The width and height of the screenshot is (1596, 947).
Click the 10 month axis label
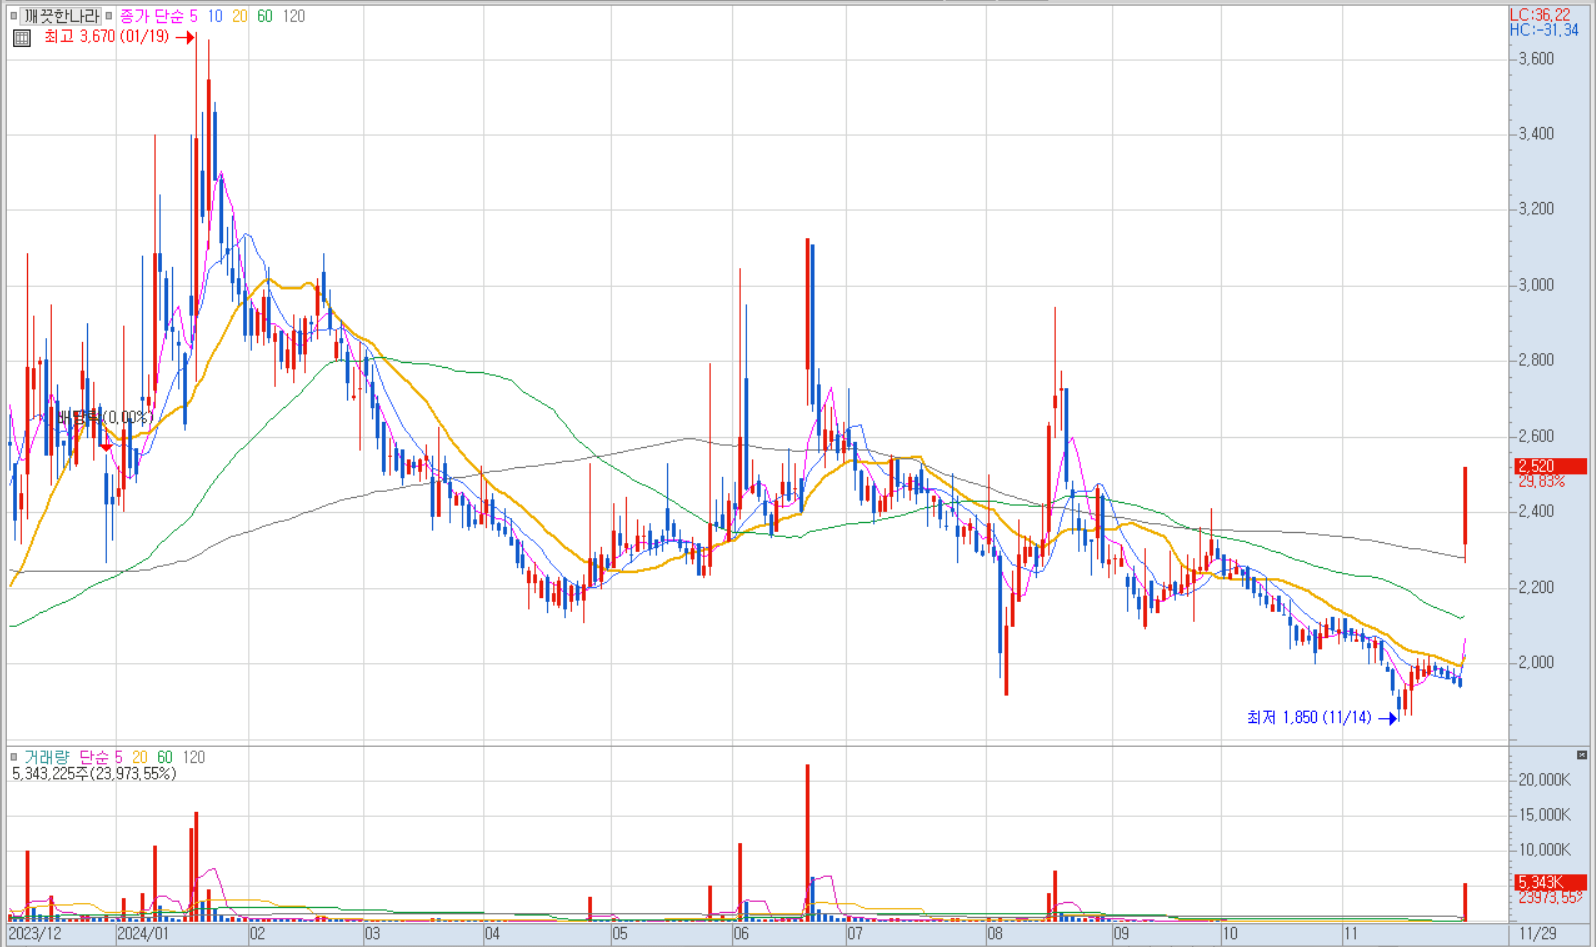click(1230, 934)
